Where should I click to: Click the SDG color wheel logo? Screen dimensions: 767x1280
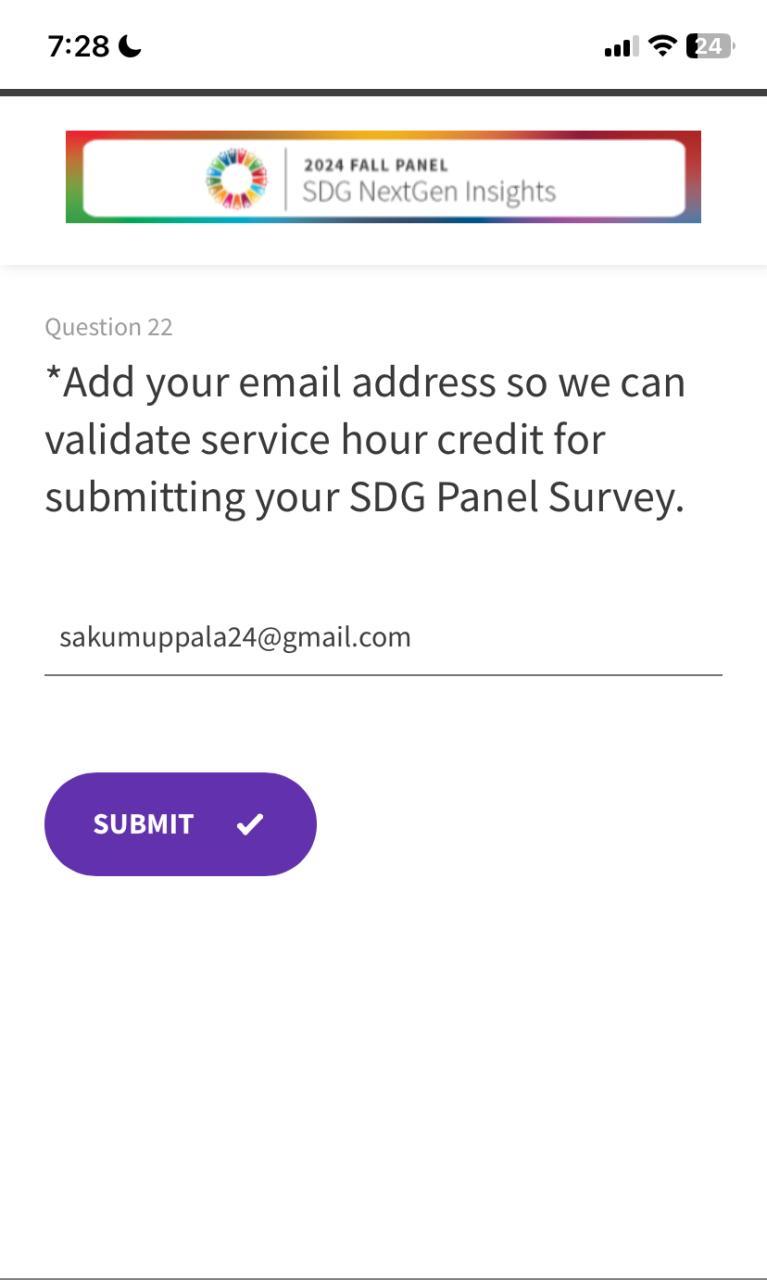click(237, 178)
